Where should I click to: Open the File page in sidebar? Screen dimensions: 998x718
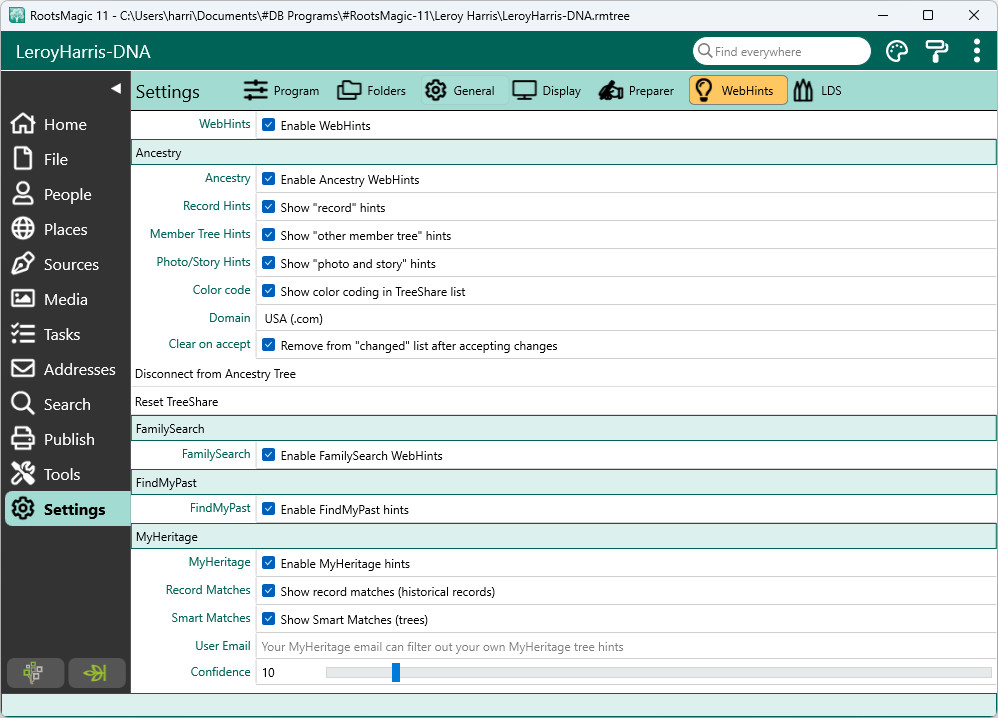point(66,159)
